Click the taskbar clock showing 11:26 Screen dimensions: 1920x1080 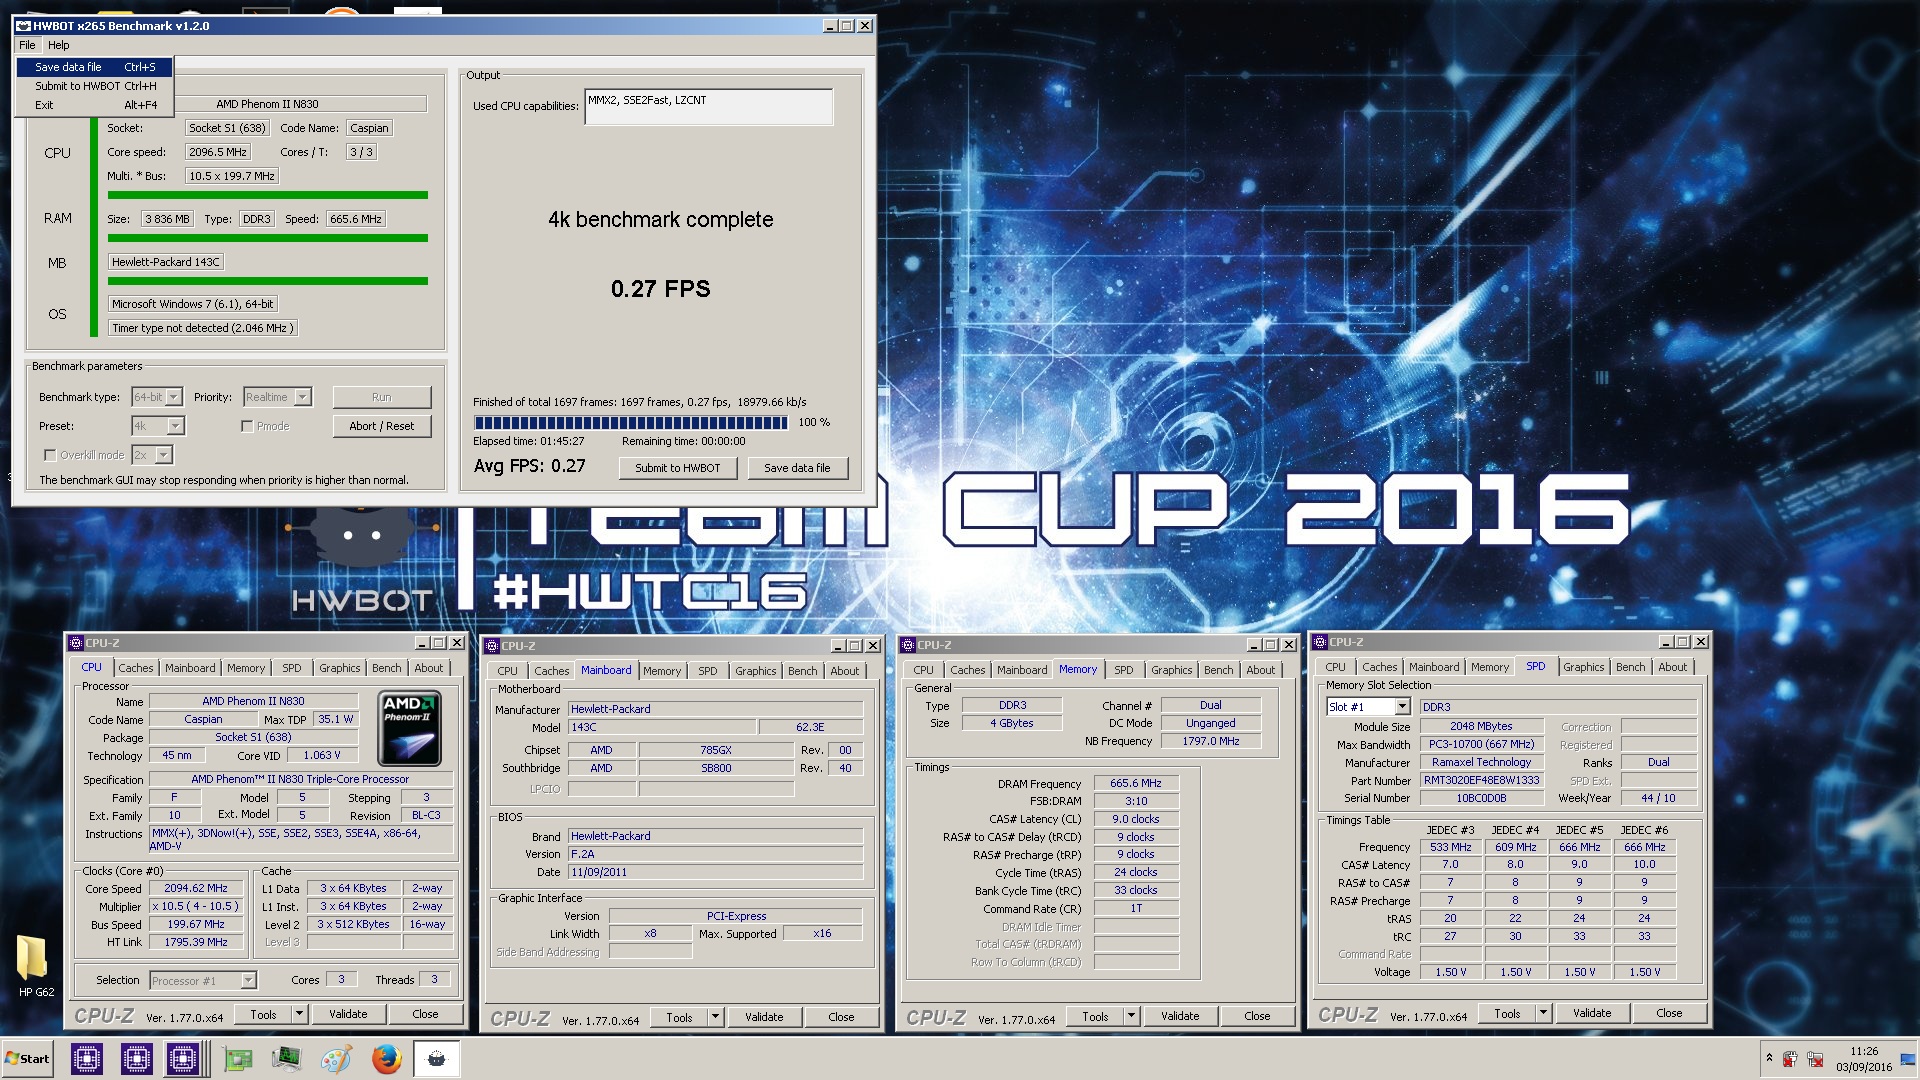[x=1864, y=1059]
